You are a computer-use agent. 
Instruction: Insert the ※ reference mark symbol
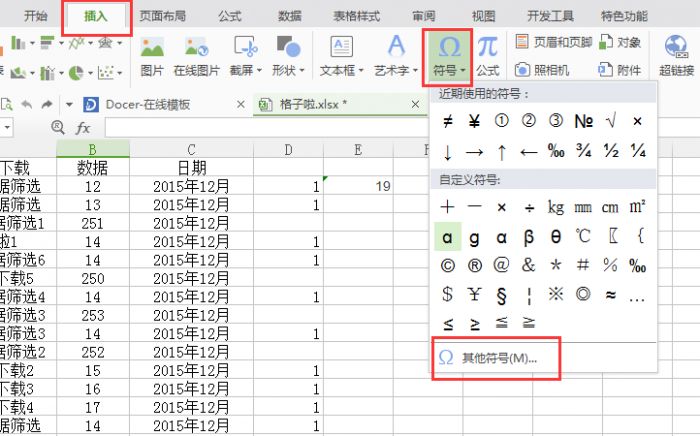tap(556, 295)
